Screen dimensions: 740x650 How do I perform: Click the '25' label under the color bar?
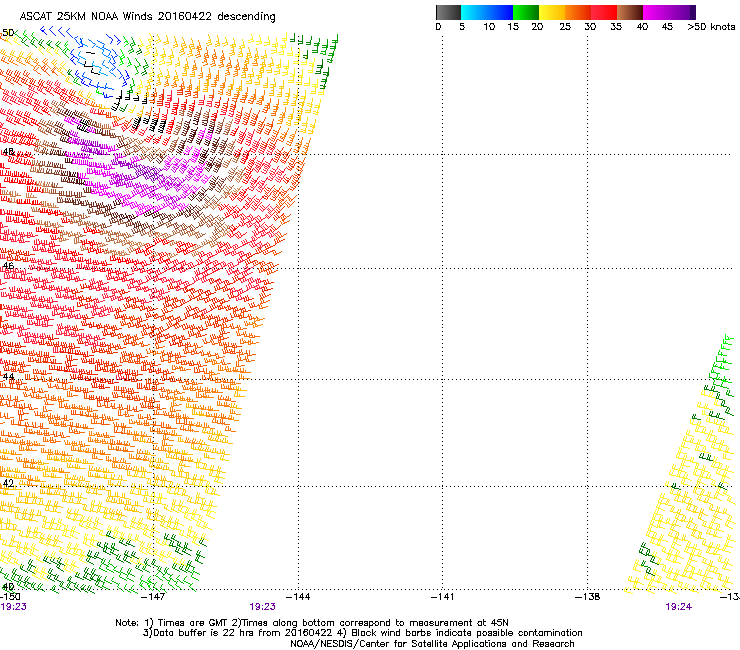click(565, 26)
